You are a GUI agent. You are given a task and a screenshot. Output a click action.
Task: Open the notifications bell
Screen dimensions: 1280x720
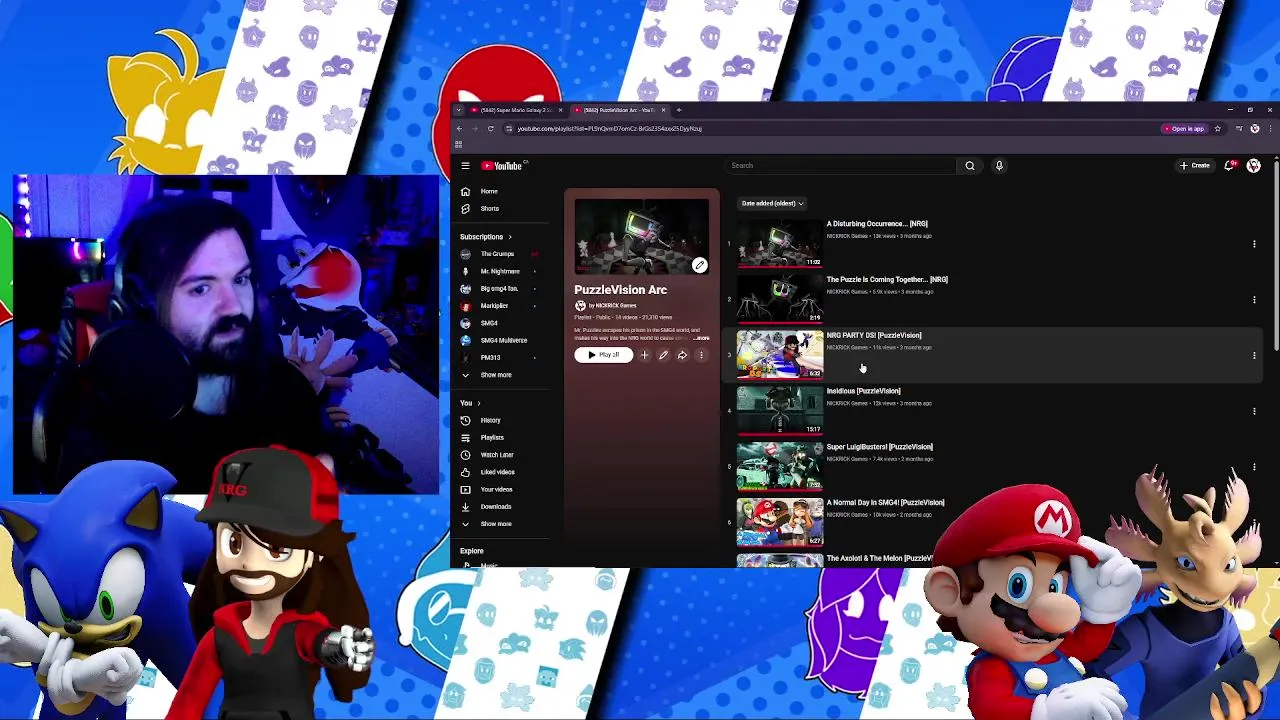1229,166
